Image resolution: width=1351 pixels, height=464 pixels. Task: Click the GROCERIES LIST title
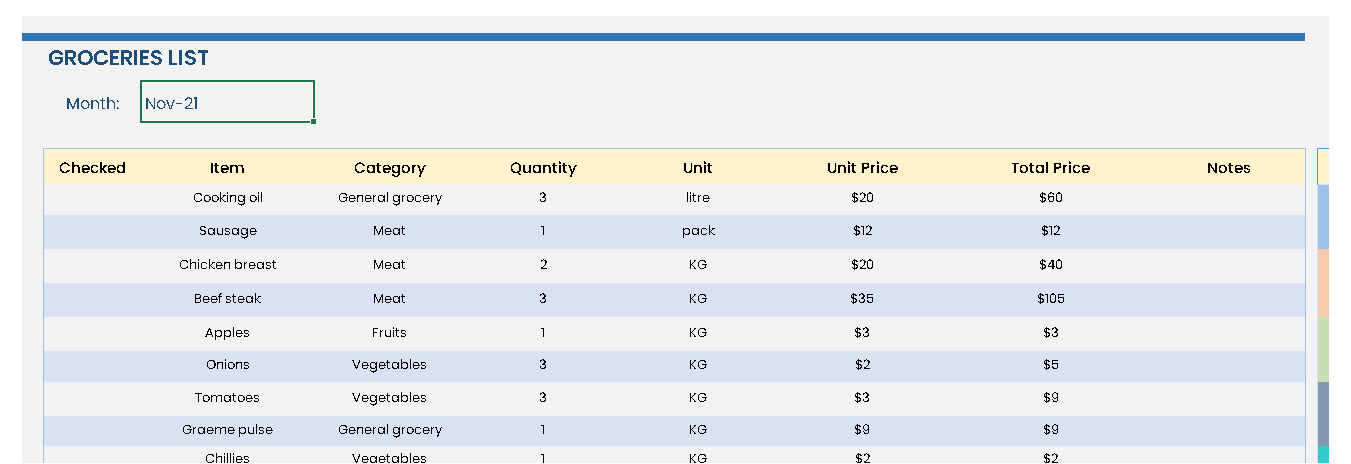click(128, 58)
